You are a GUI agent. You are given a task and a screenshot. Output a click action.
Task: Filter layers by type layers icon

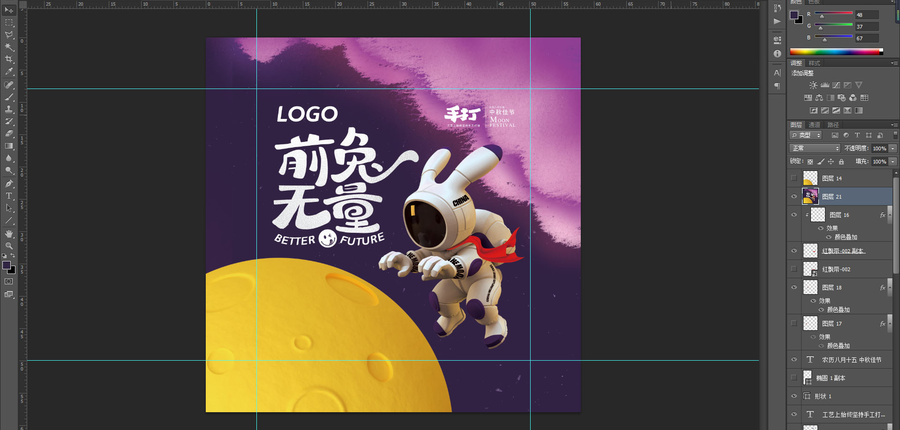[x=858, y=135]
